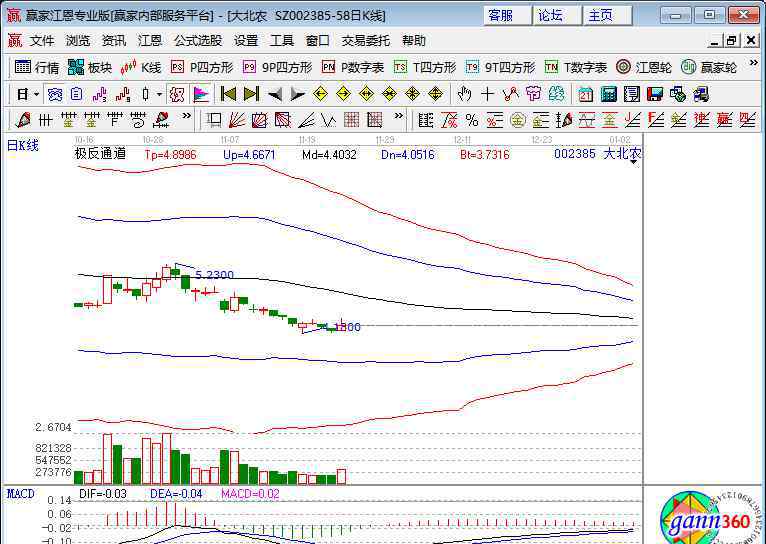Click the 极反通道 indicator label
Viewport: 766px width, 544px height.
coord(100,153)
